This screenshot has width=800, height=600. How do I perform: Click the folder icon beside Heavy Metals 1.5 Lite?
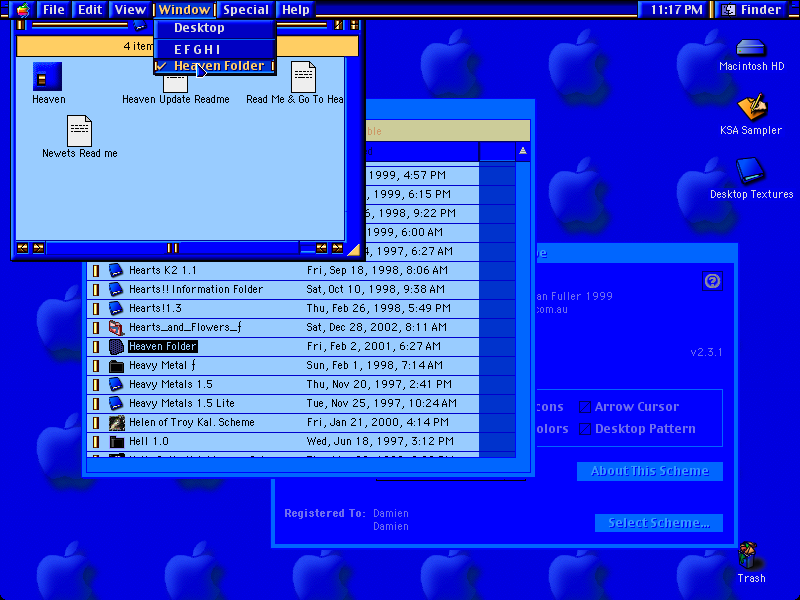(x=116, y=404)
